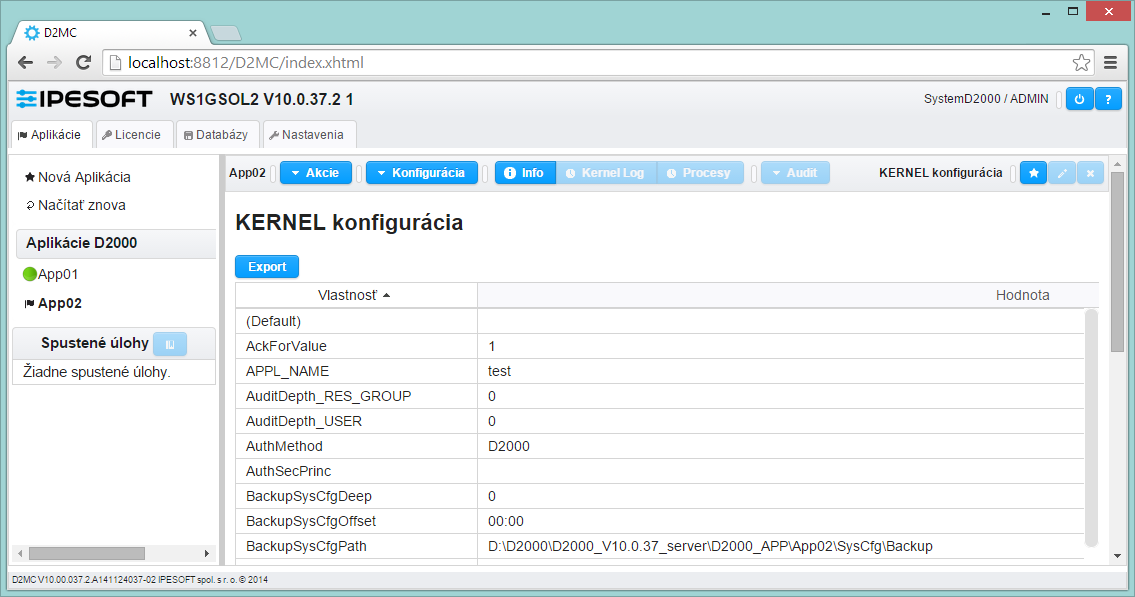Open the Audit dropdown

(795, 173)
